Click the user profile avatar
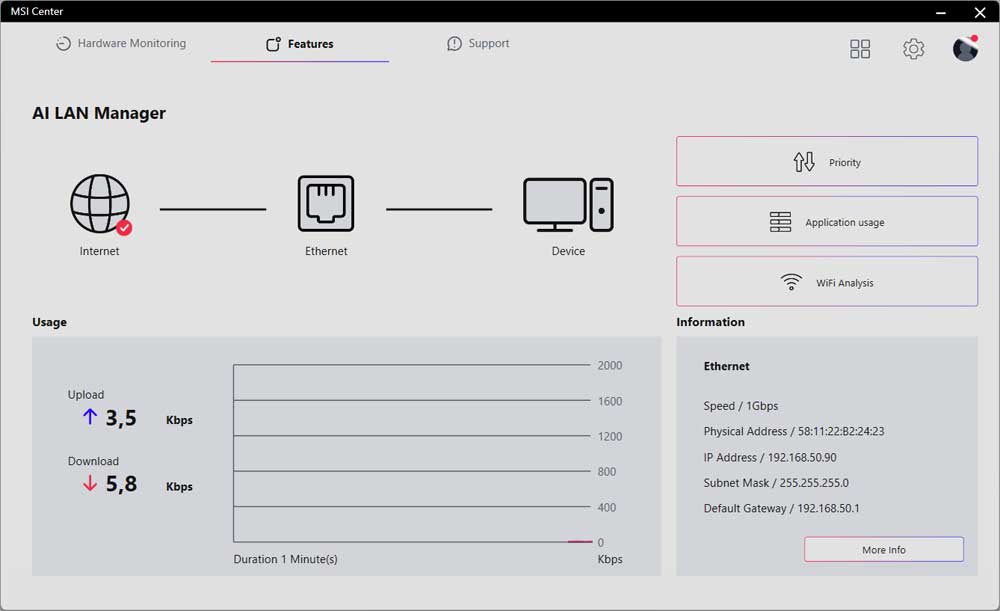 965,48
